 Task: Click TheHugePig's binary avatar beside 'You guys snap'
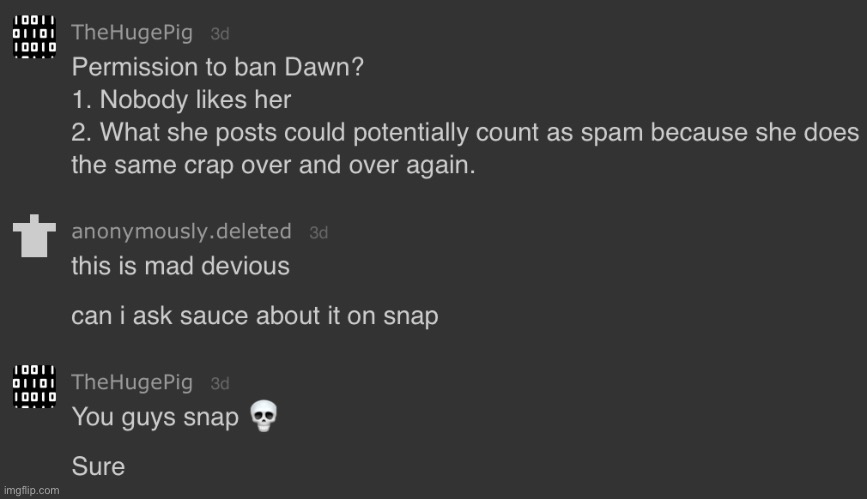(34, 386)
